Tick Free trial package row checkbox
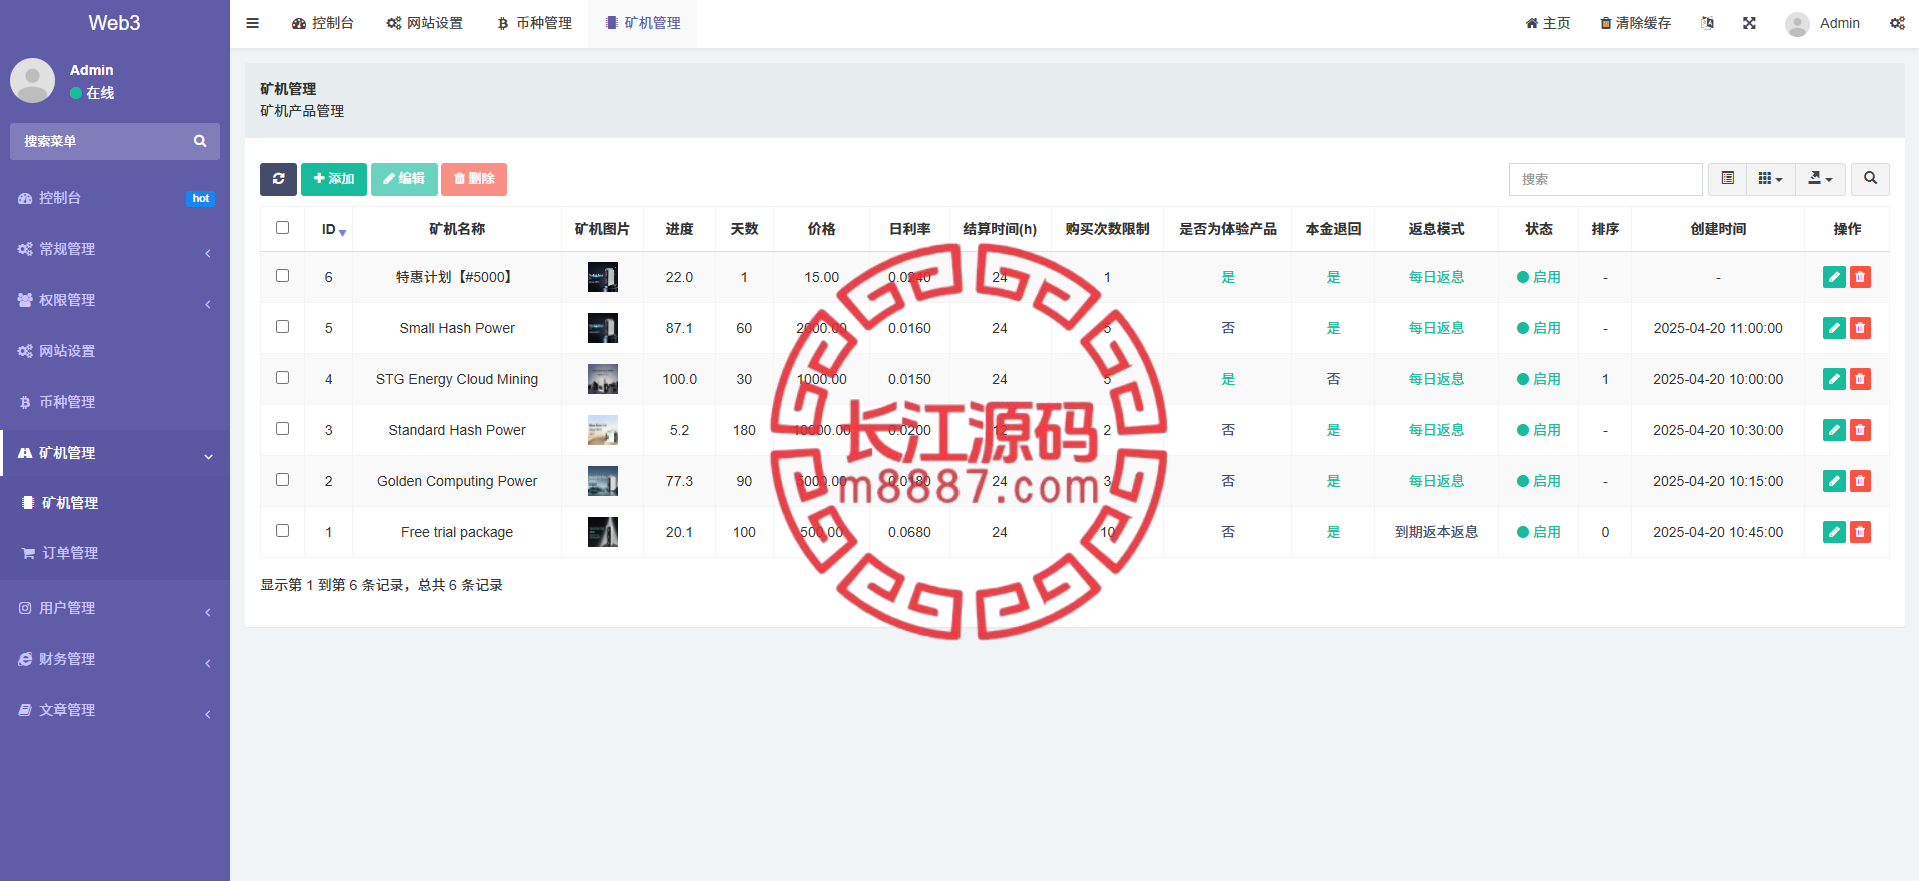The width and height of the screenshot is (1919, 881). pos(282,531)
